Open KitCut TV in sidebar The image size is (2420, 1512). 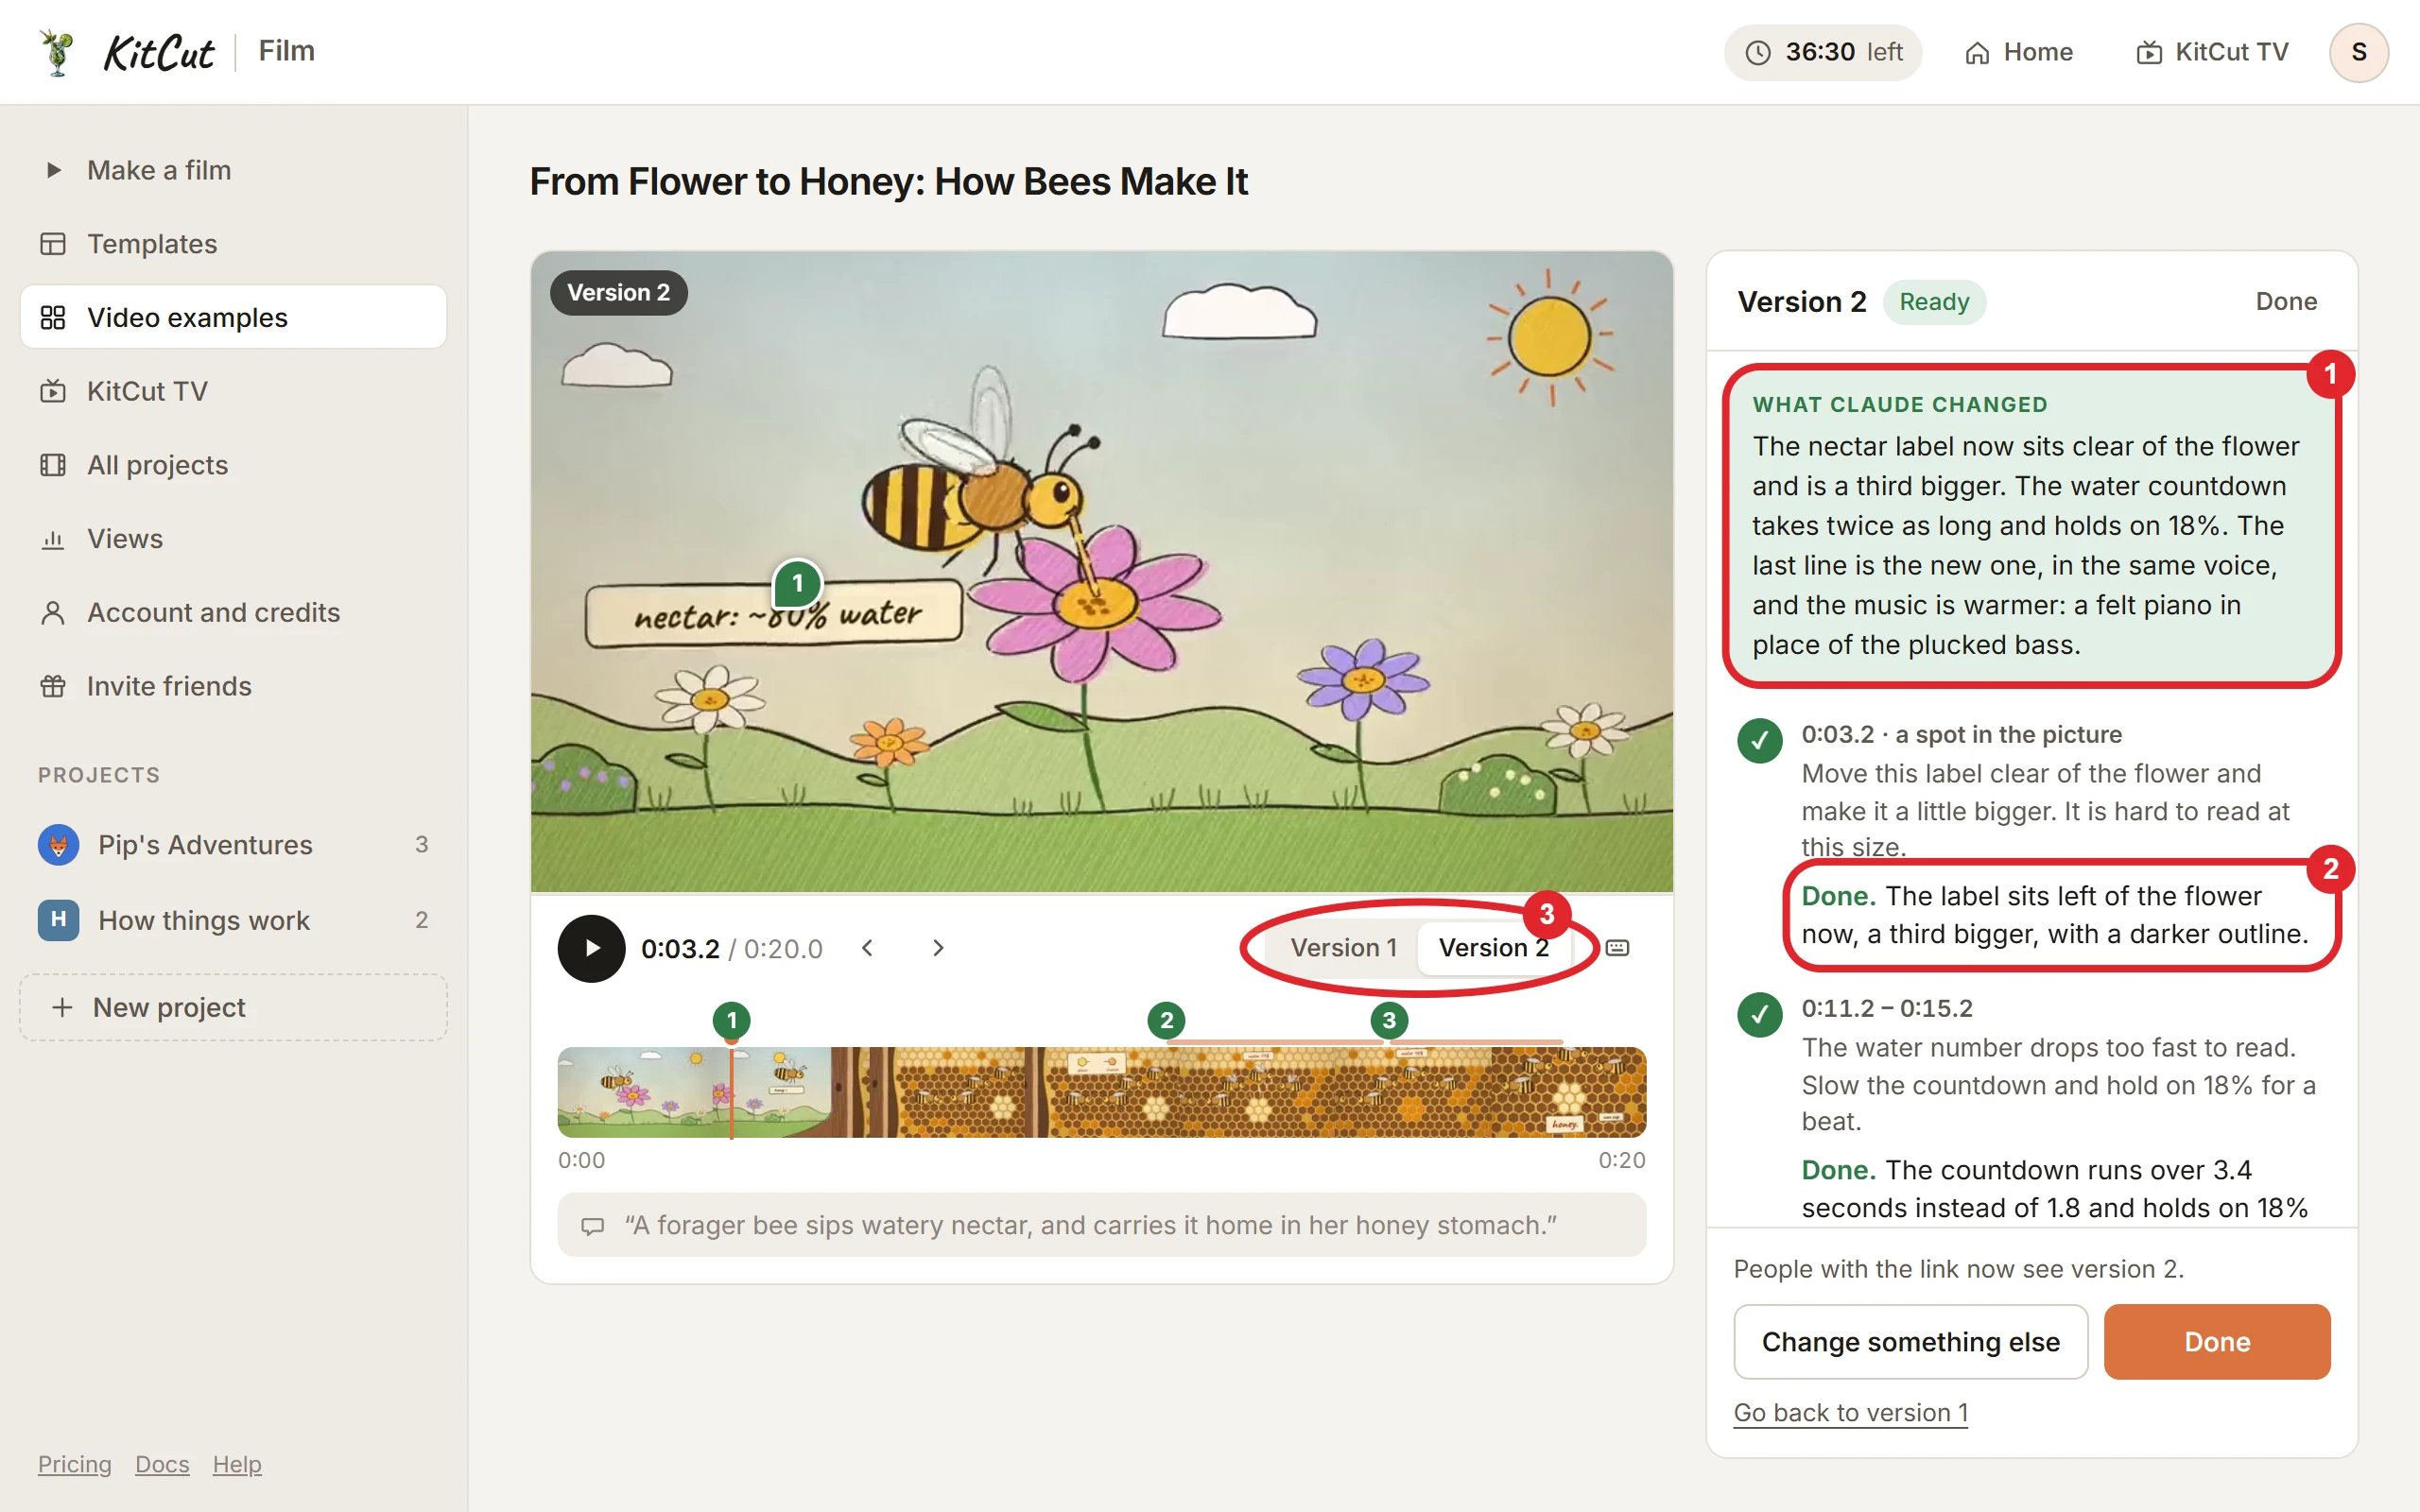(233, 391)
